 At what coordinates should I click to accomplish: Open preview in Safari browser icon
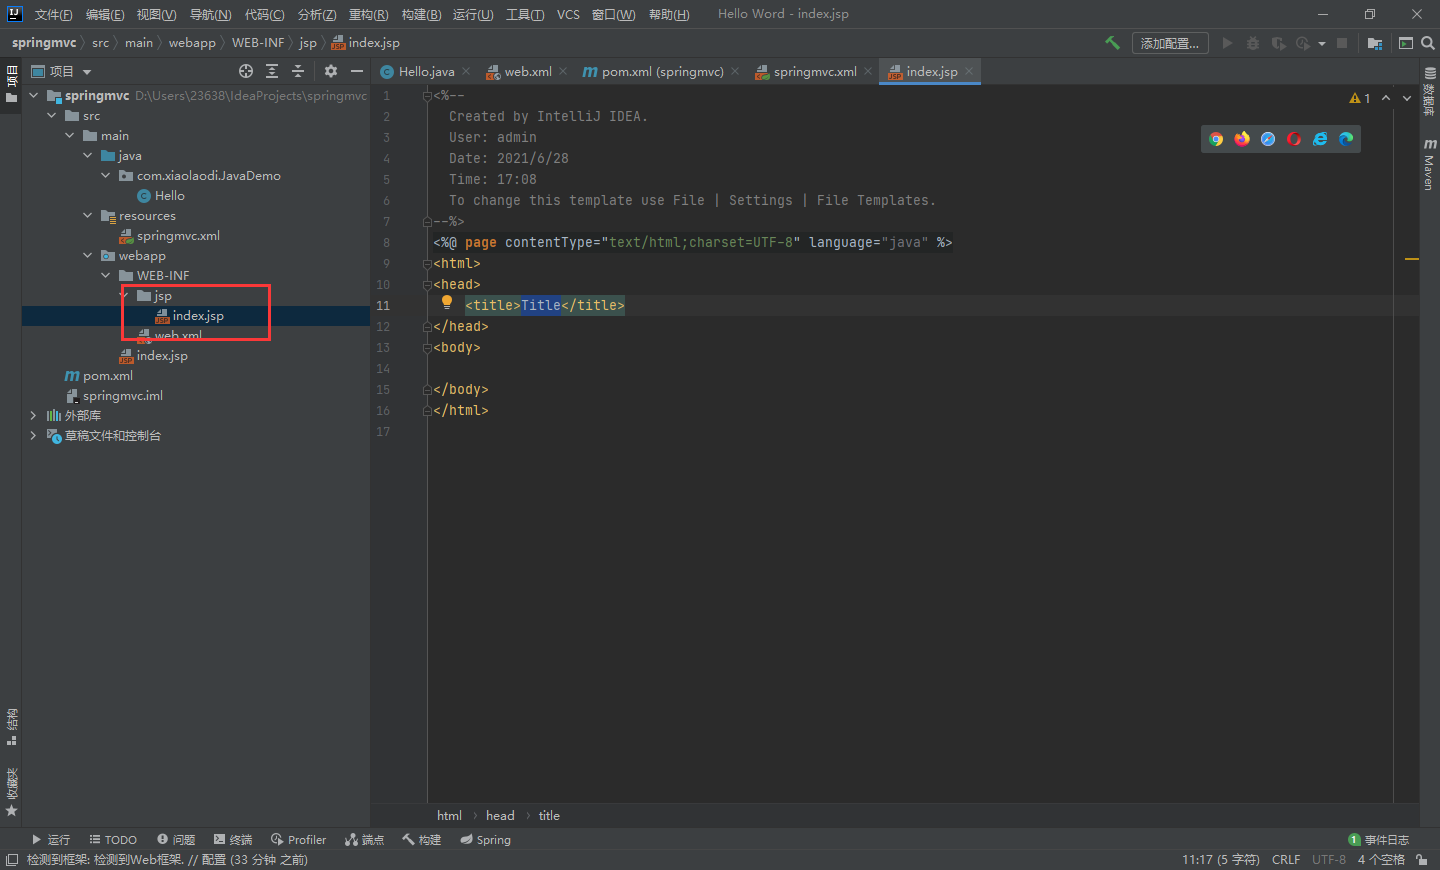point(1268,139)
